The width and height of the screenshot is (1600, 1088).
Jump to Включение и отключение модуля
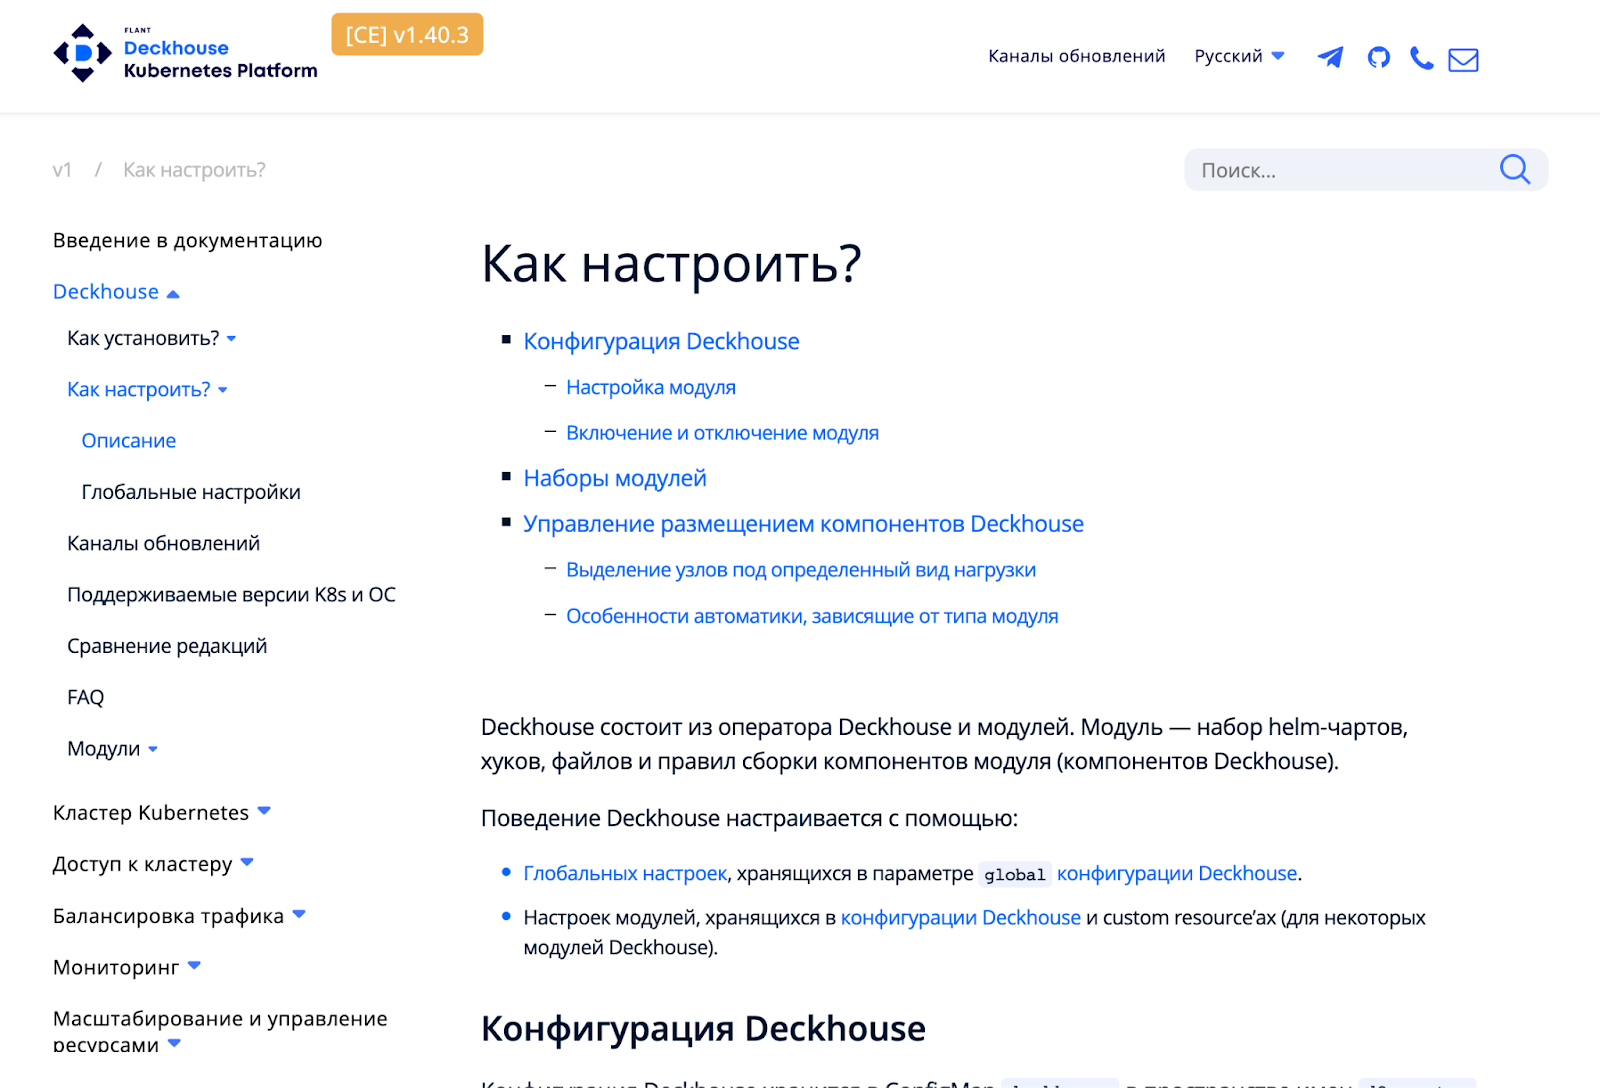(722, 433)
